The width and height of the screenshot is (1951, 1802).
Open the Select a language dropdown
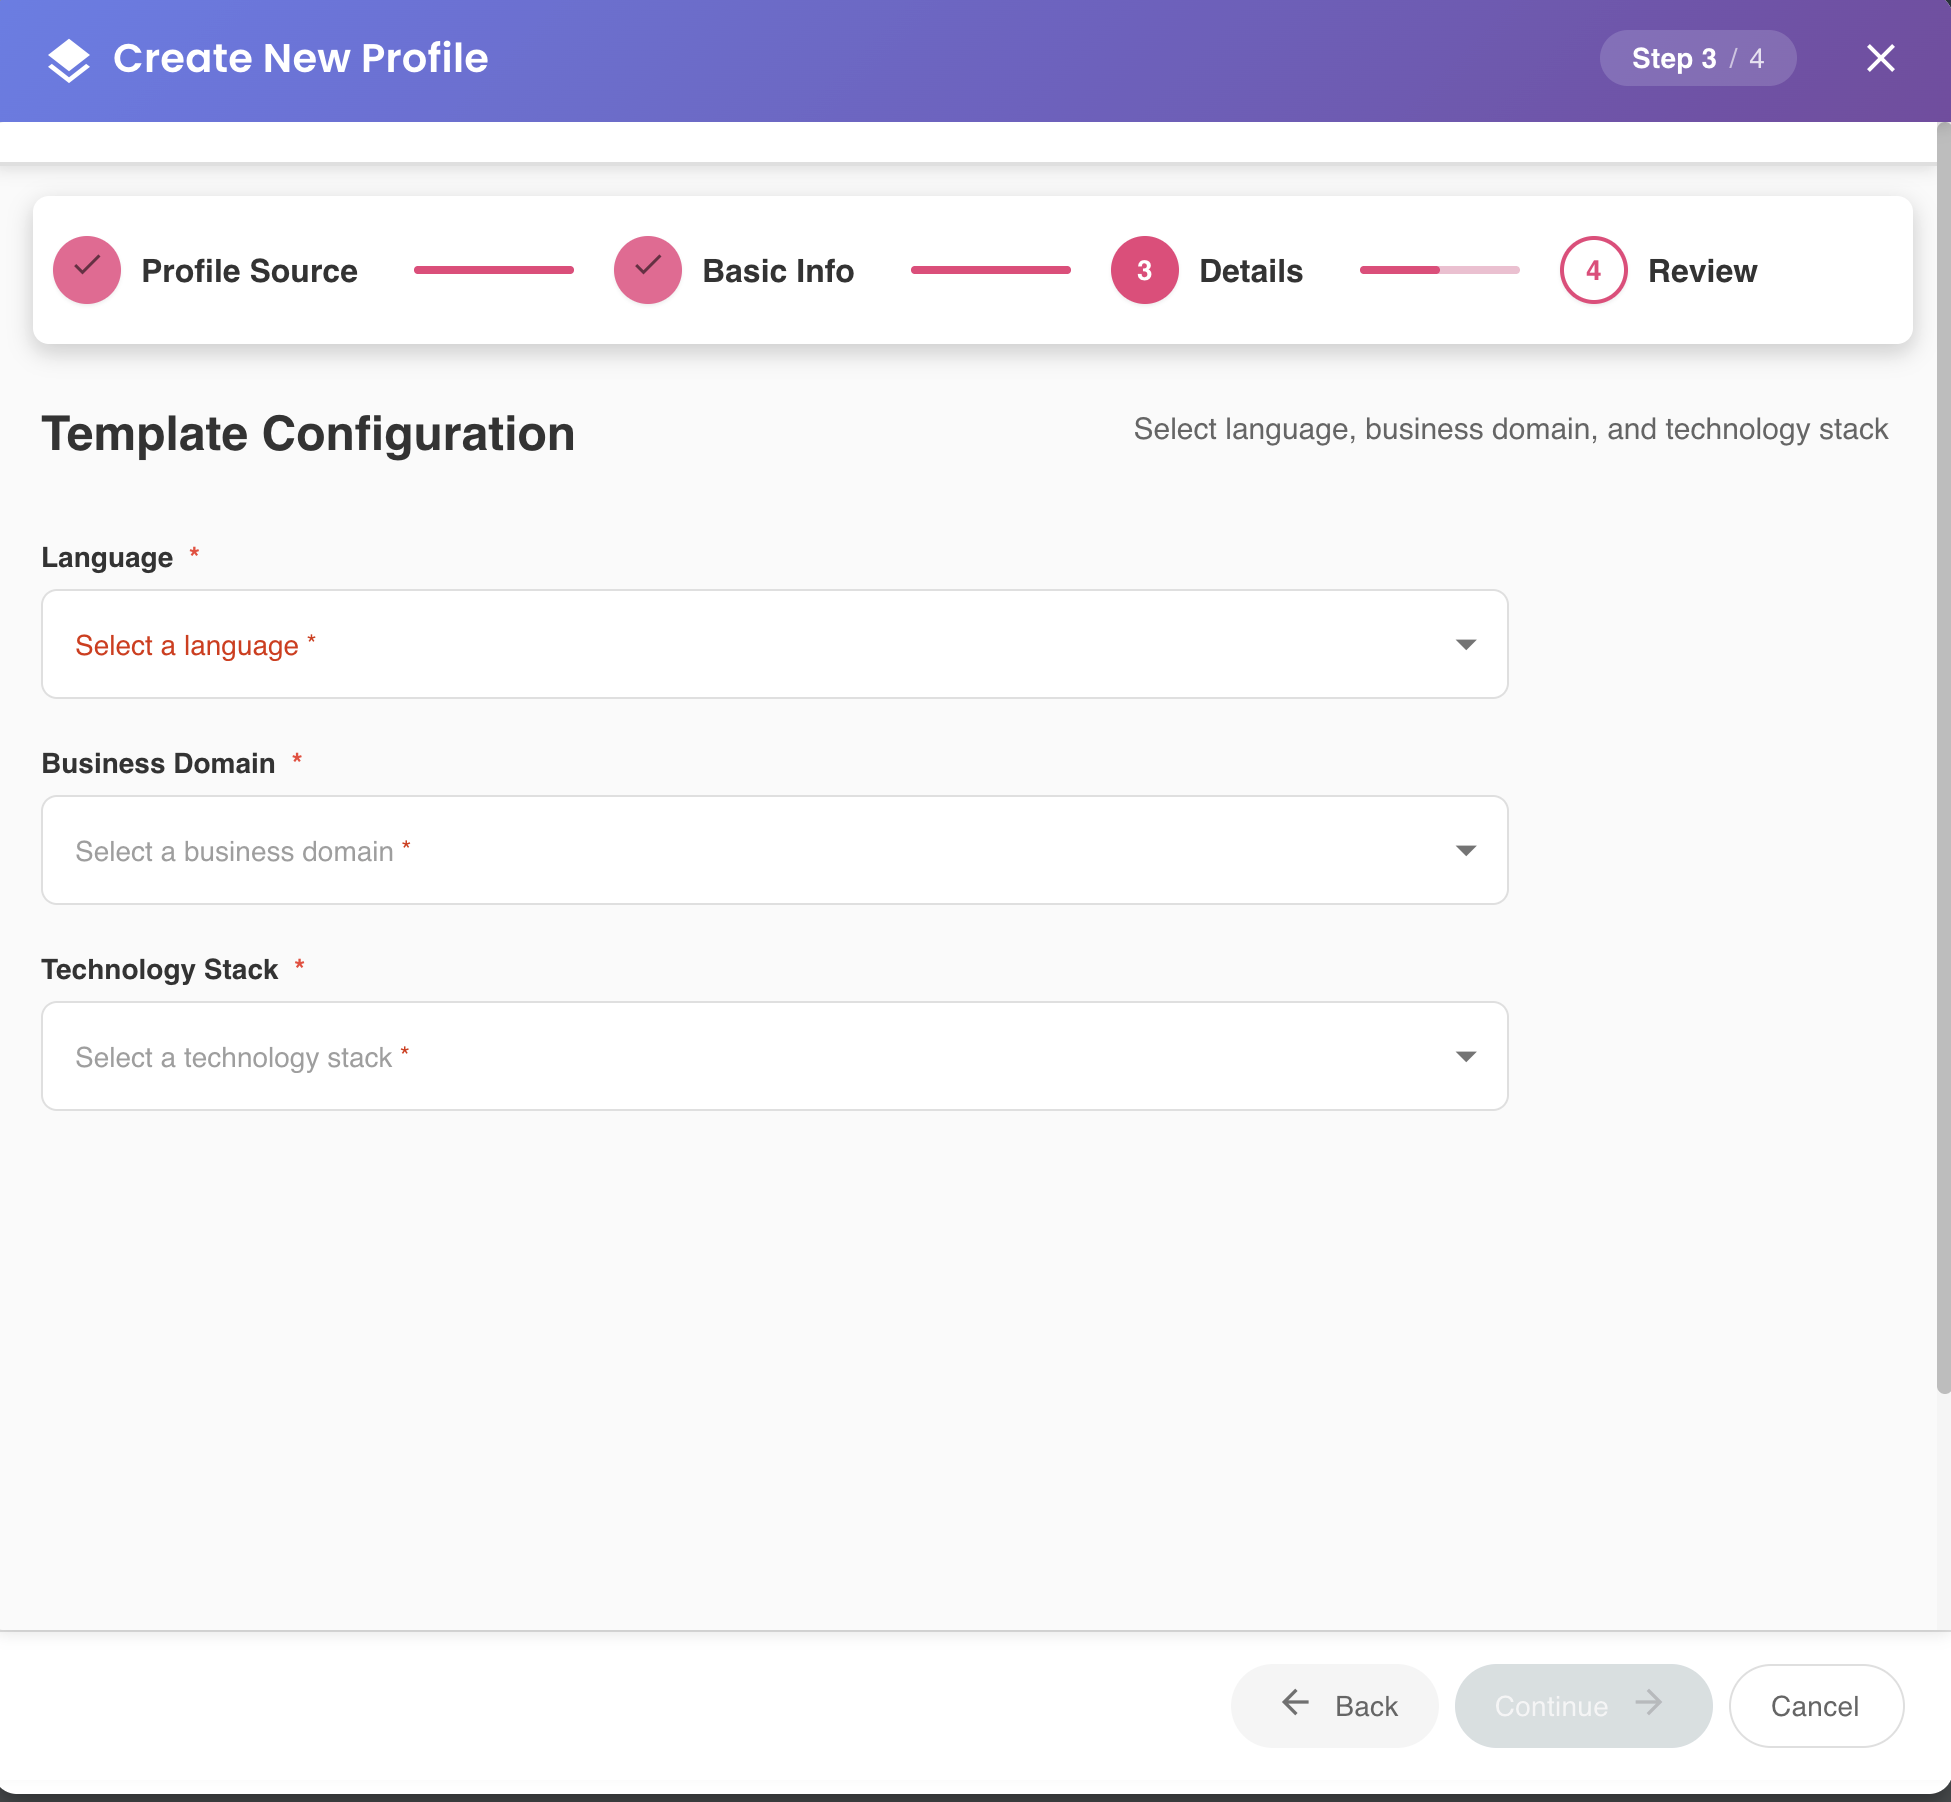pyautogui.click(x=774, y=644)
